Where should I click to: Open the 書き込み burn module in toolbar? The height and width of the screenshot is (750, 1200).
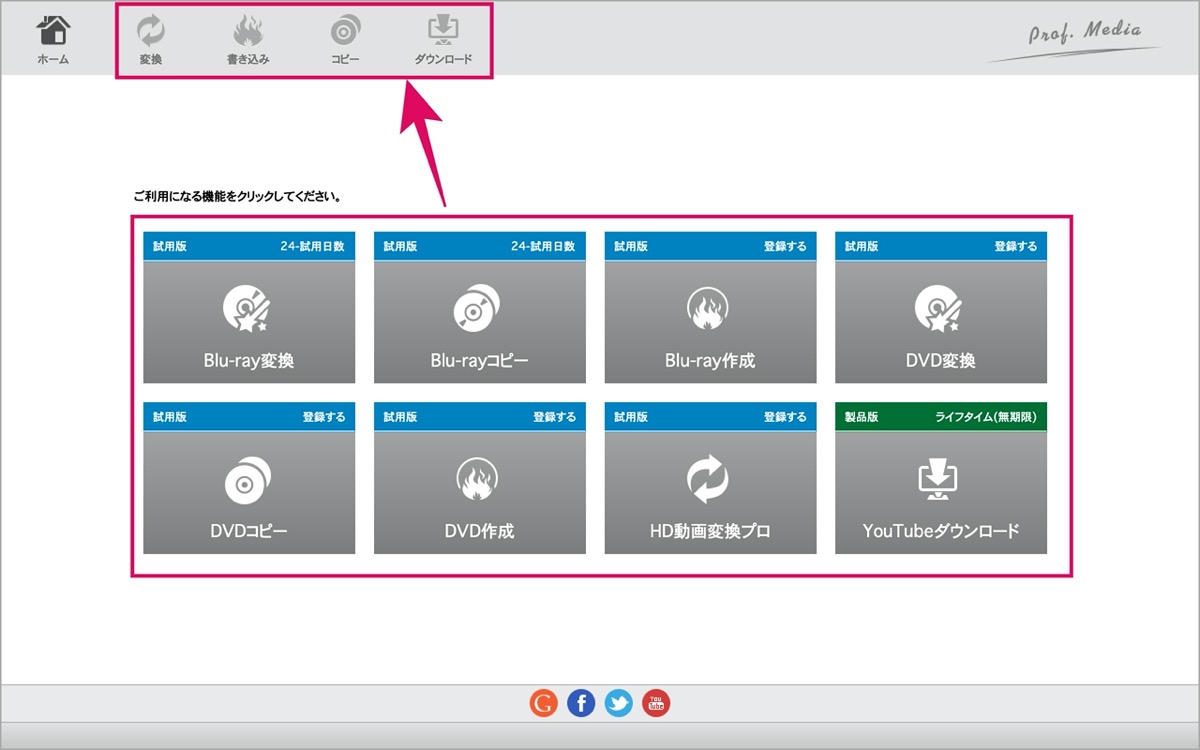248,40
